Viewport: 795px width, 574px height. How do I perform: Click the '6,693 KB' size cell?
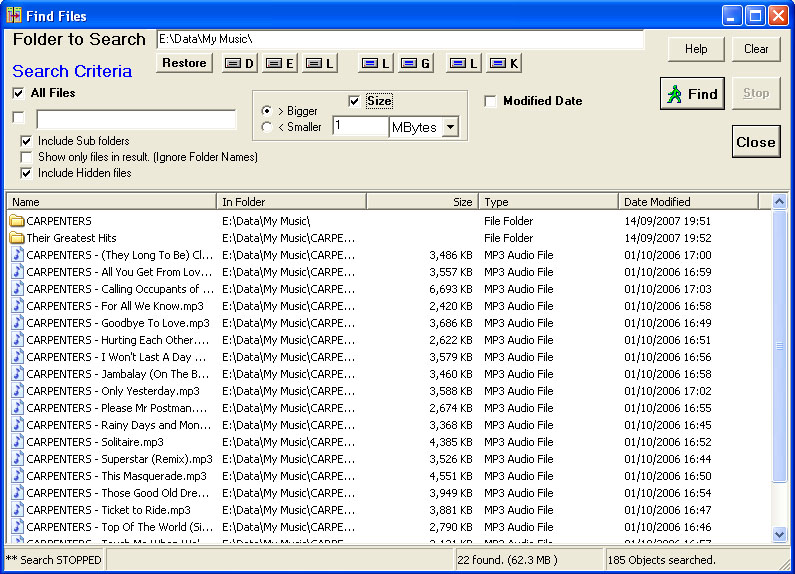[450, 289]
